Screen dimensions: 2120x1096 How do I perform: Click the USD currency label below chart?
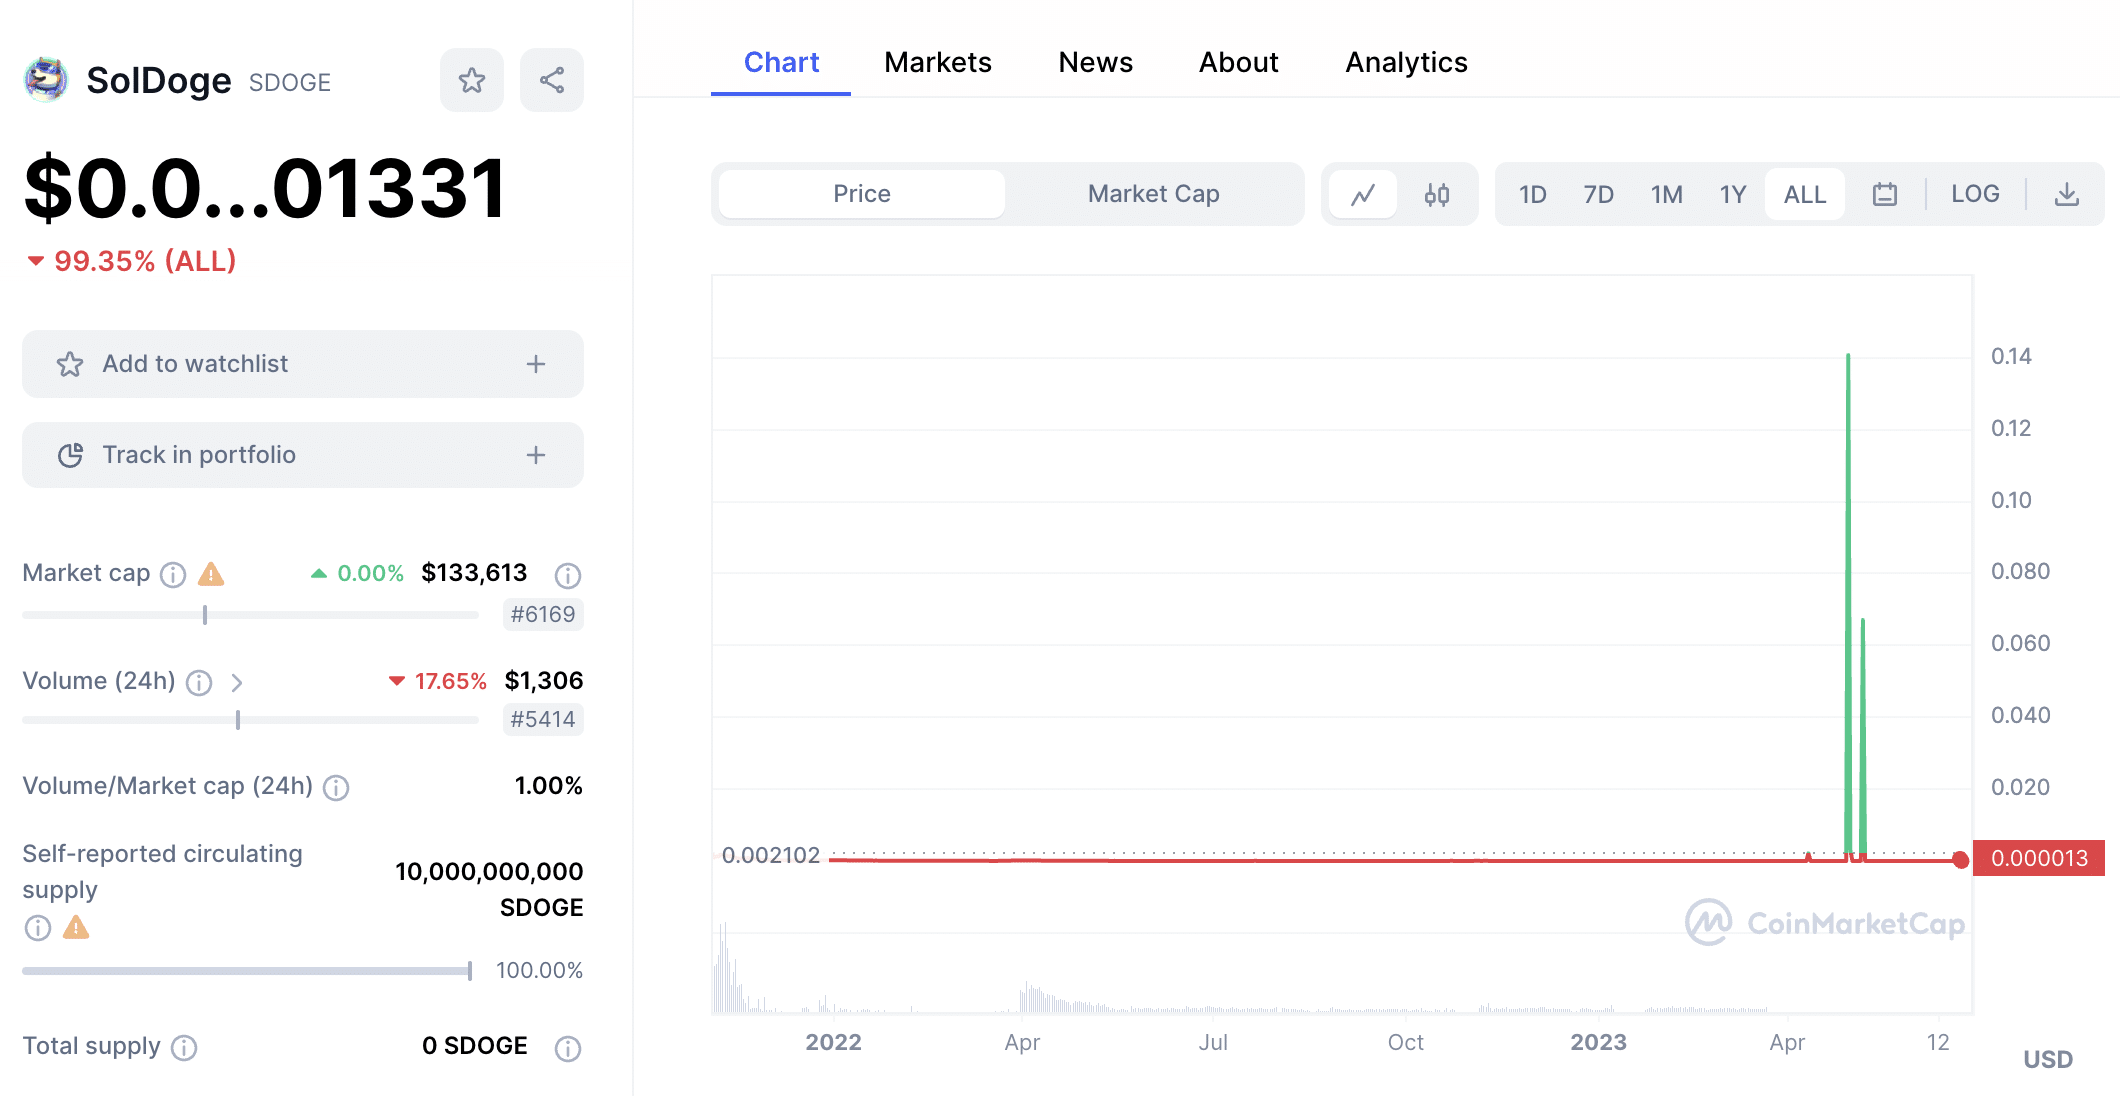pos(2048,1060)
